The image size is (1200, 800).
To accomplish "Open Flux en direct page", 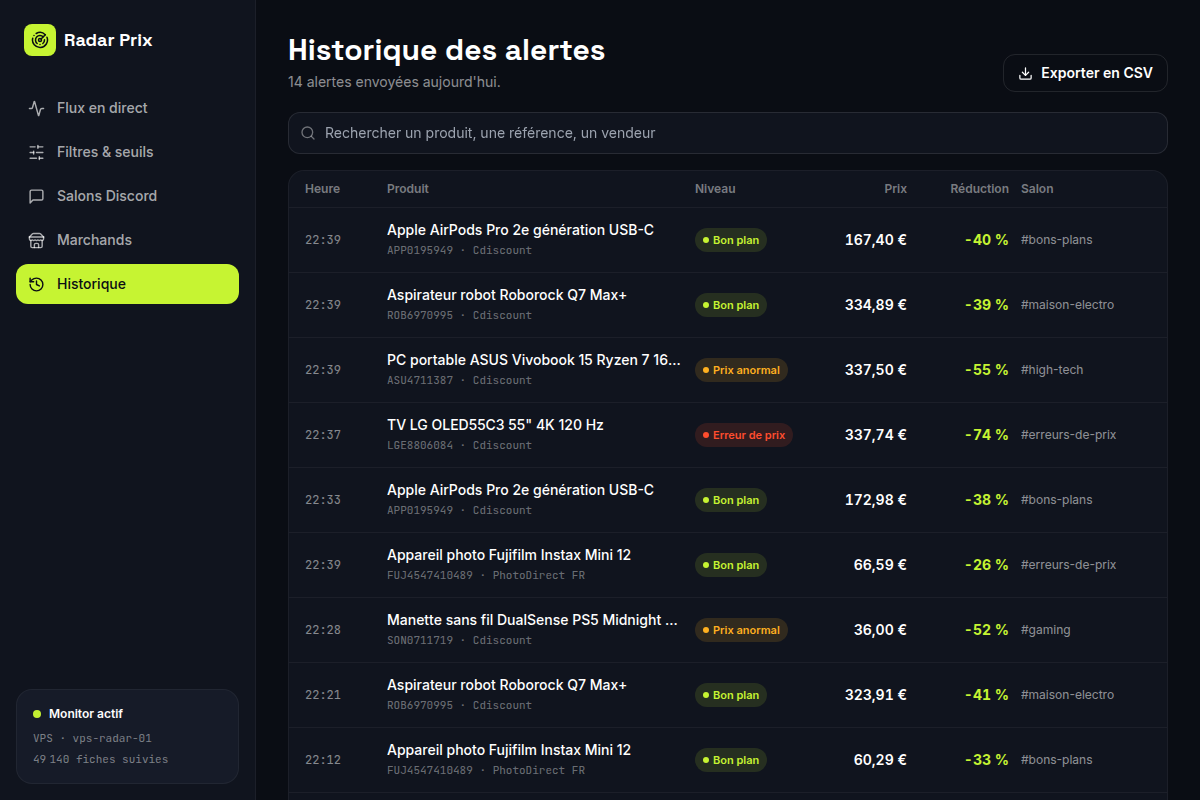I will coord(127,108).
